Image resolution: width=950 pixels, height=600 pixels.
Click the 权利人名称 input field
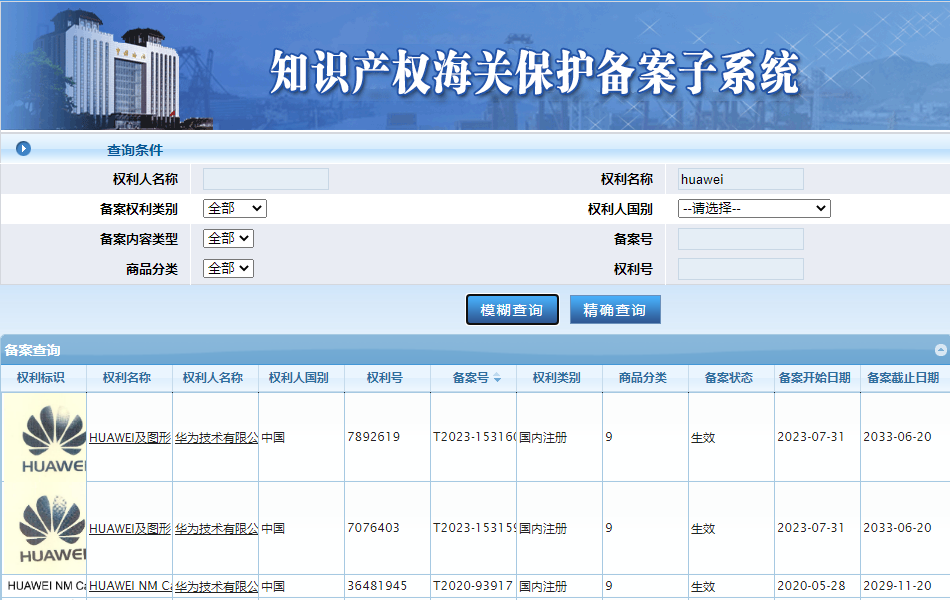(x=265, y=178)
